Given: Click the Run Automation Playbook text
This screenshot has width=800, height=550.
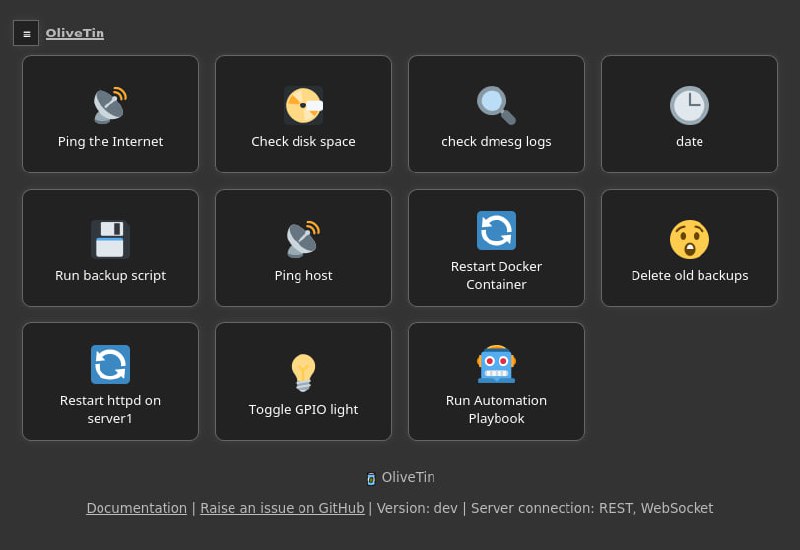Looking at the screenshot, I should coord(496,409).
